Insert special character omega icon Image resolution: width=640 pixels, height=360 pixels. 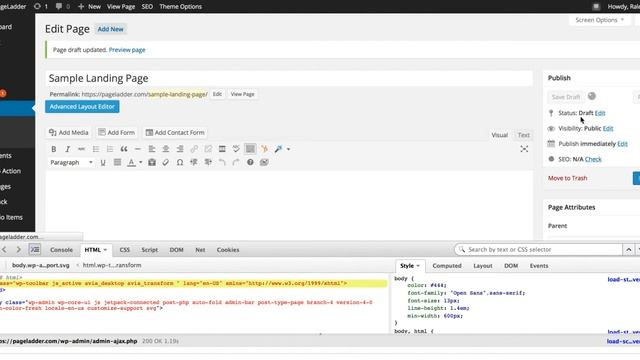click(x=180, y=162)
